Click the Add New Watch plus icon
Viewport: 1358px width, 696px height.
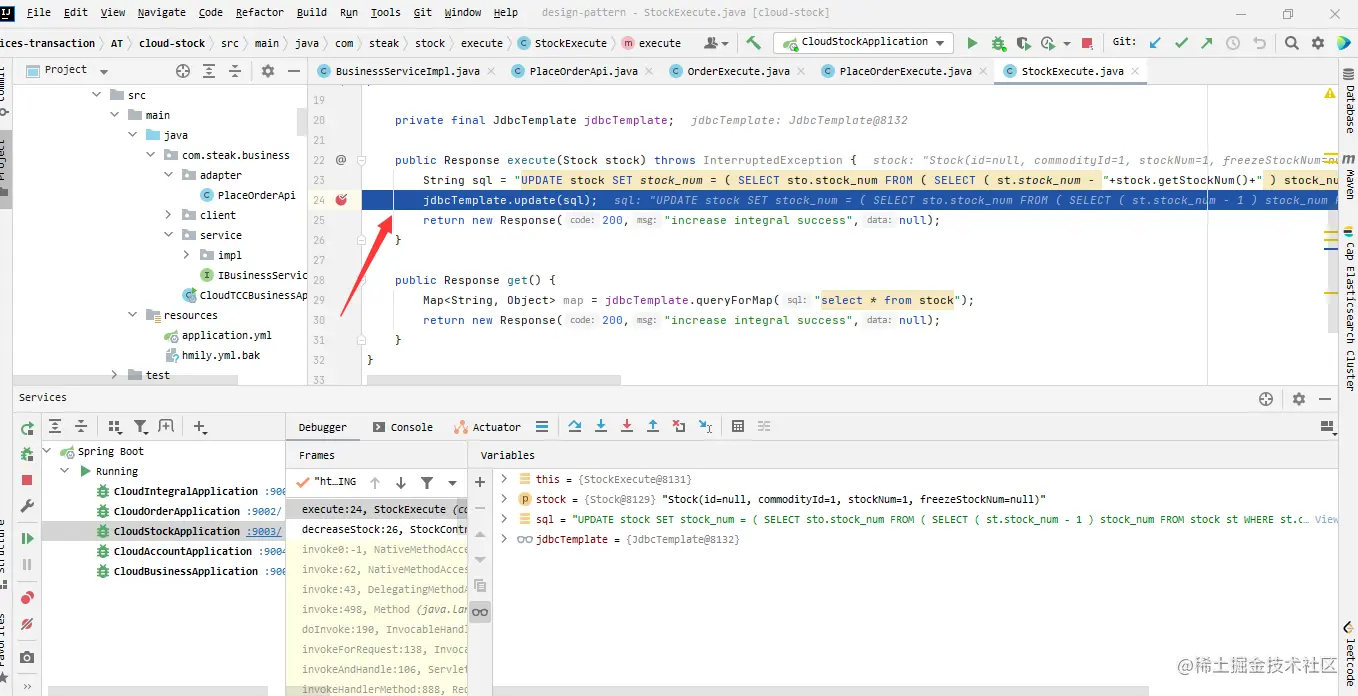(480, 482)
